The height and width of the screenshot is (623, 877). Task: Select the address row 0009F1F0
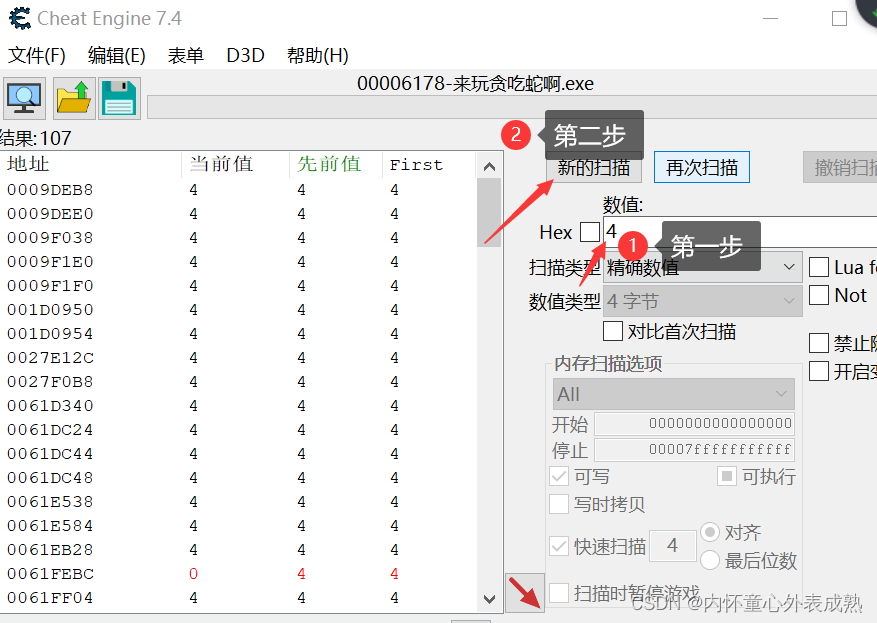(x=239, y=286)
